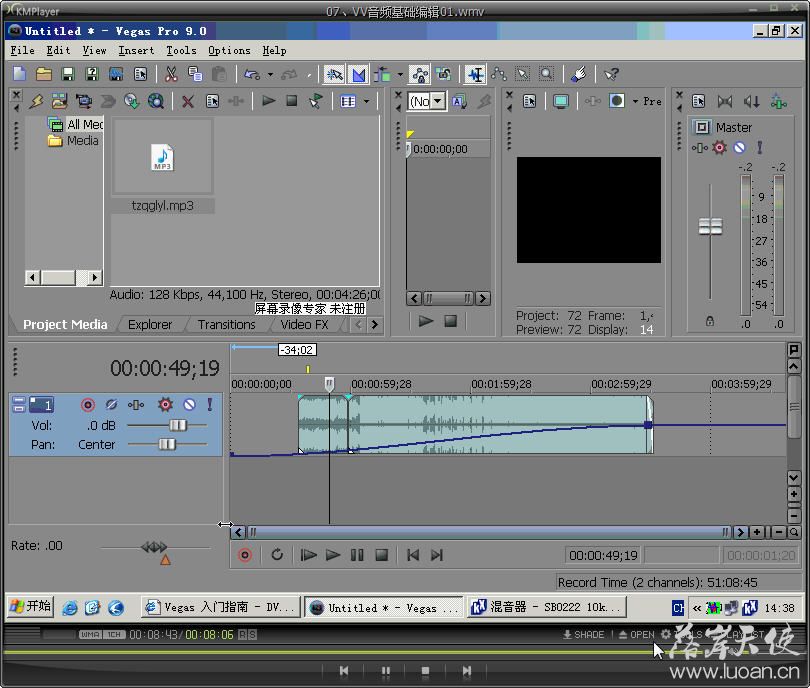Switch to the Video FX tab
The width and height of the screenshot is (810, 688).
(304, 324)
